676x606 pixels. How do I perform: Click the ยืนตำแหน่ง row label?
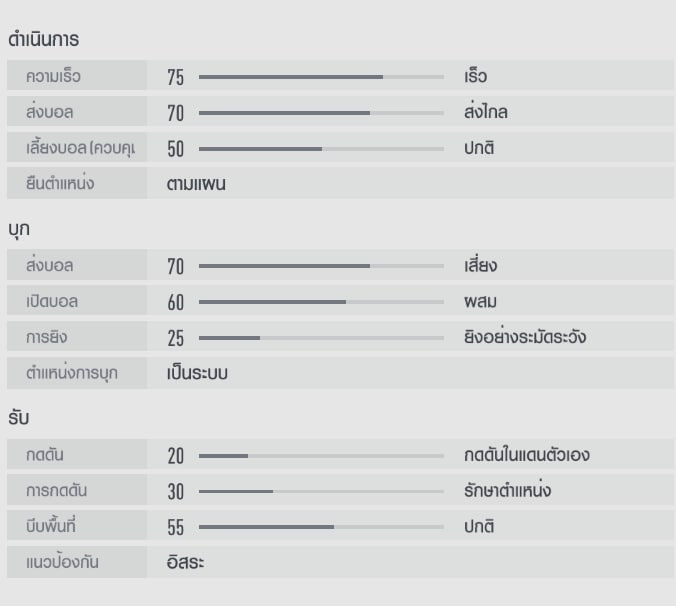coord(60,184)
